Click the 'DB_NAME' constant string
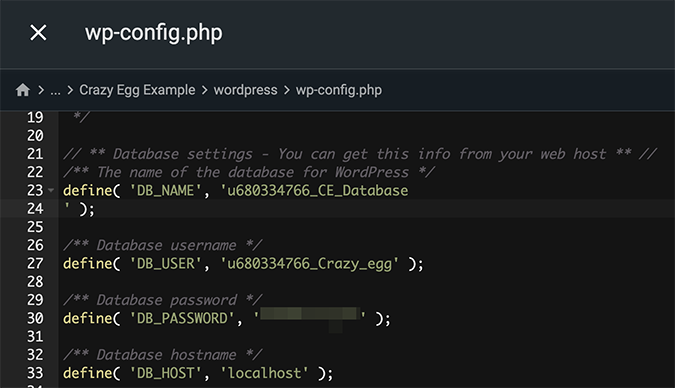Viewport: 675px width, 388px height. 165,190
